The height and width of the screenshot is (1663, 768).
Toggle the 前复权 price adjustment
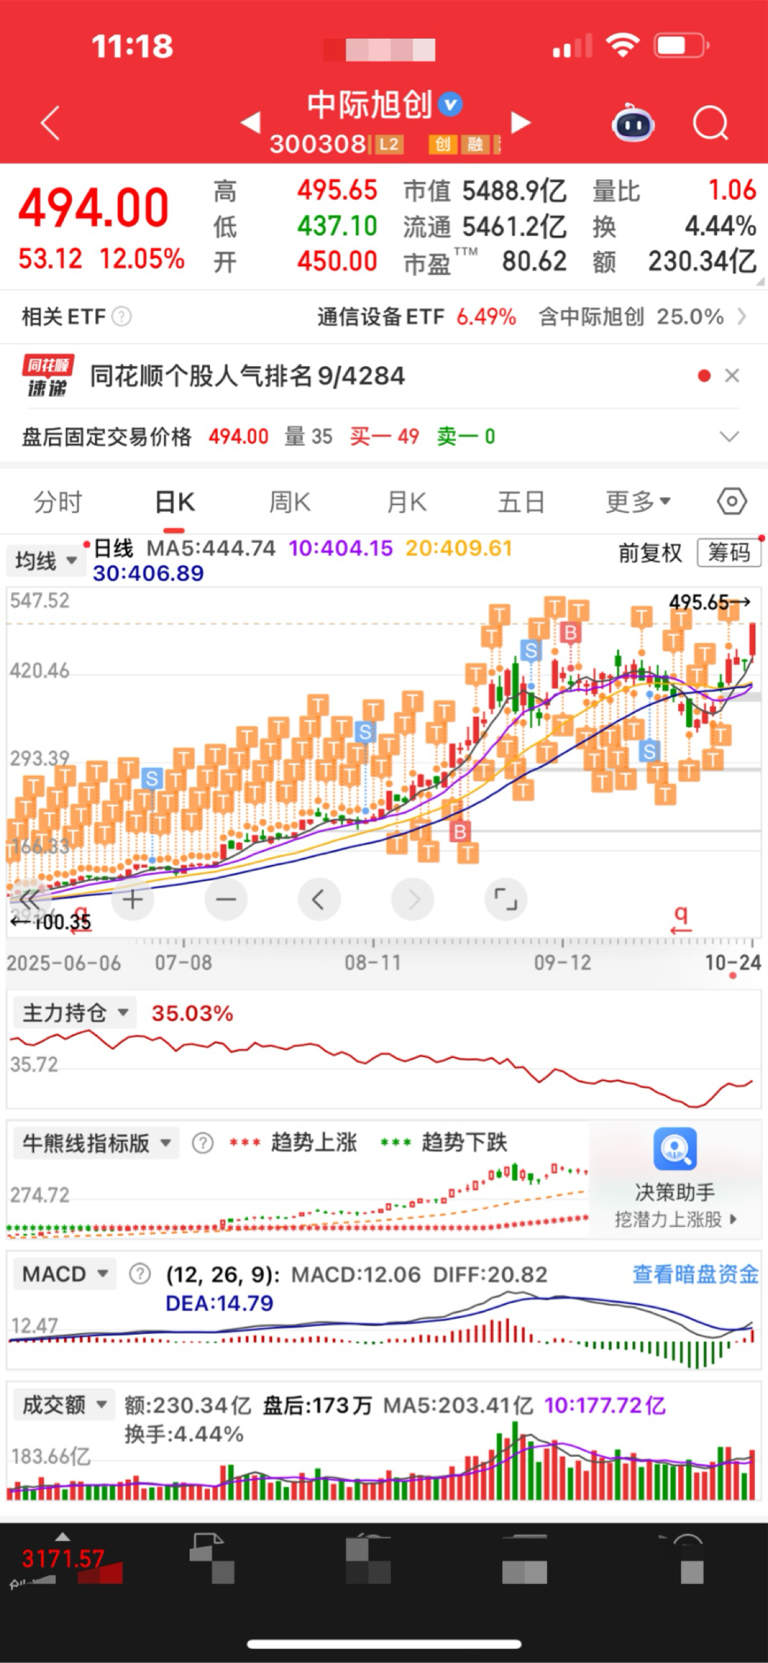coord(650,553)
